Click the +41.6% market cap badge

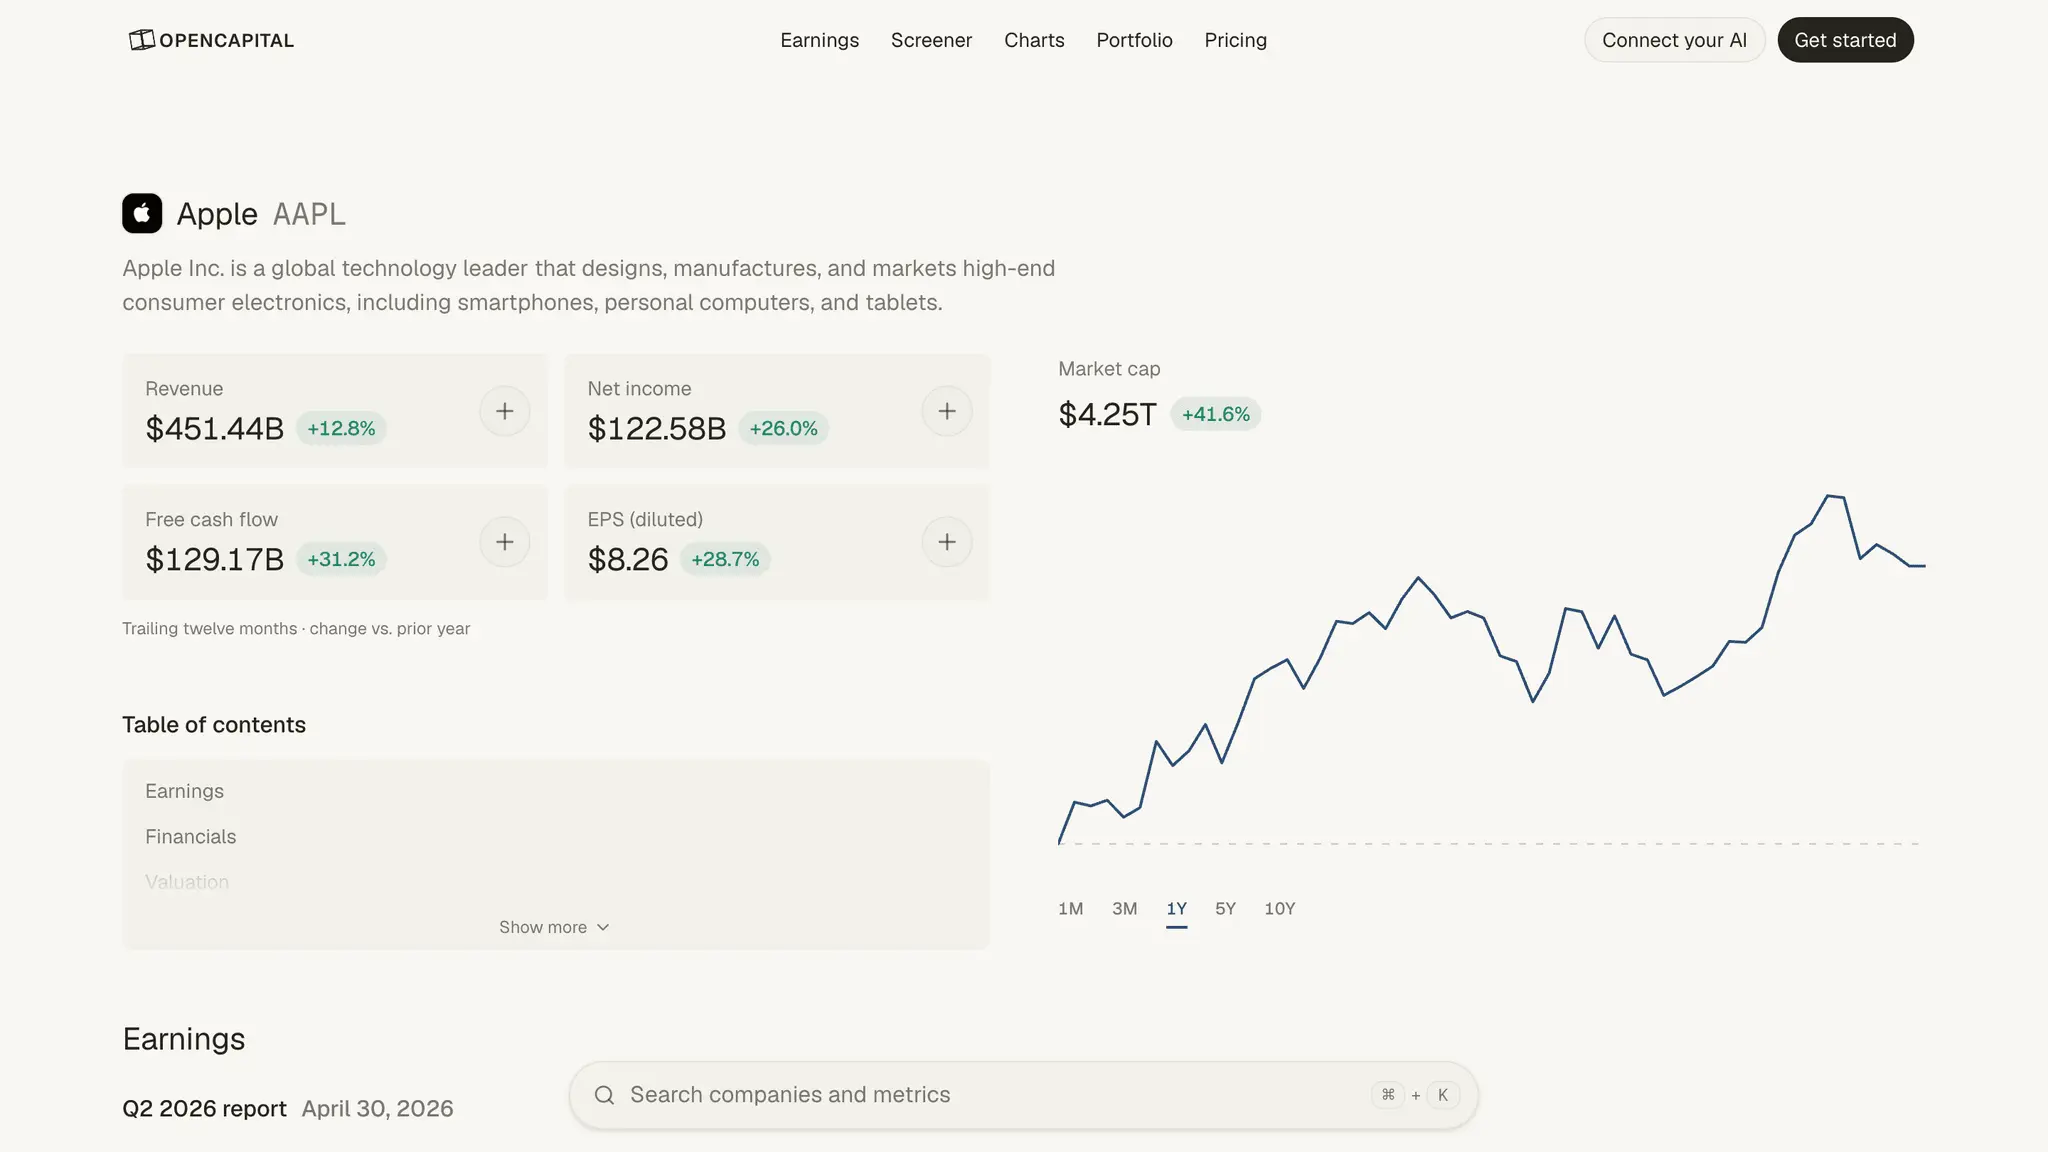(x=1215, y=415)
